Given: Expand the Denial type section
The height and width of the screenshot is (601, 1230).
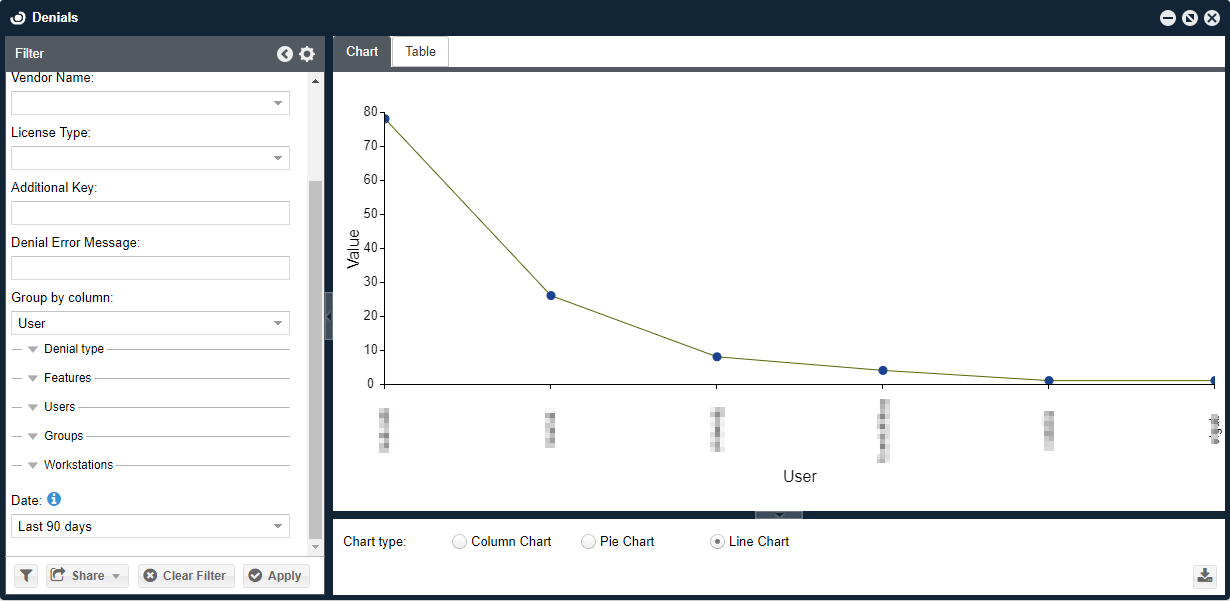Looking at the screenshot, I should click(x=33, y=350).
